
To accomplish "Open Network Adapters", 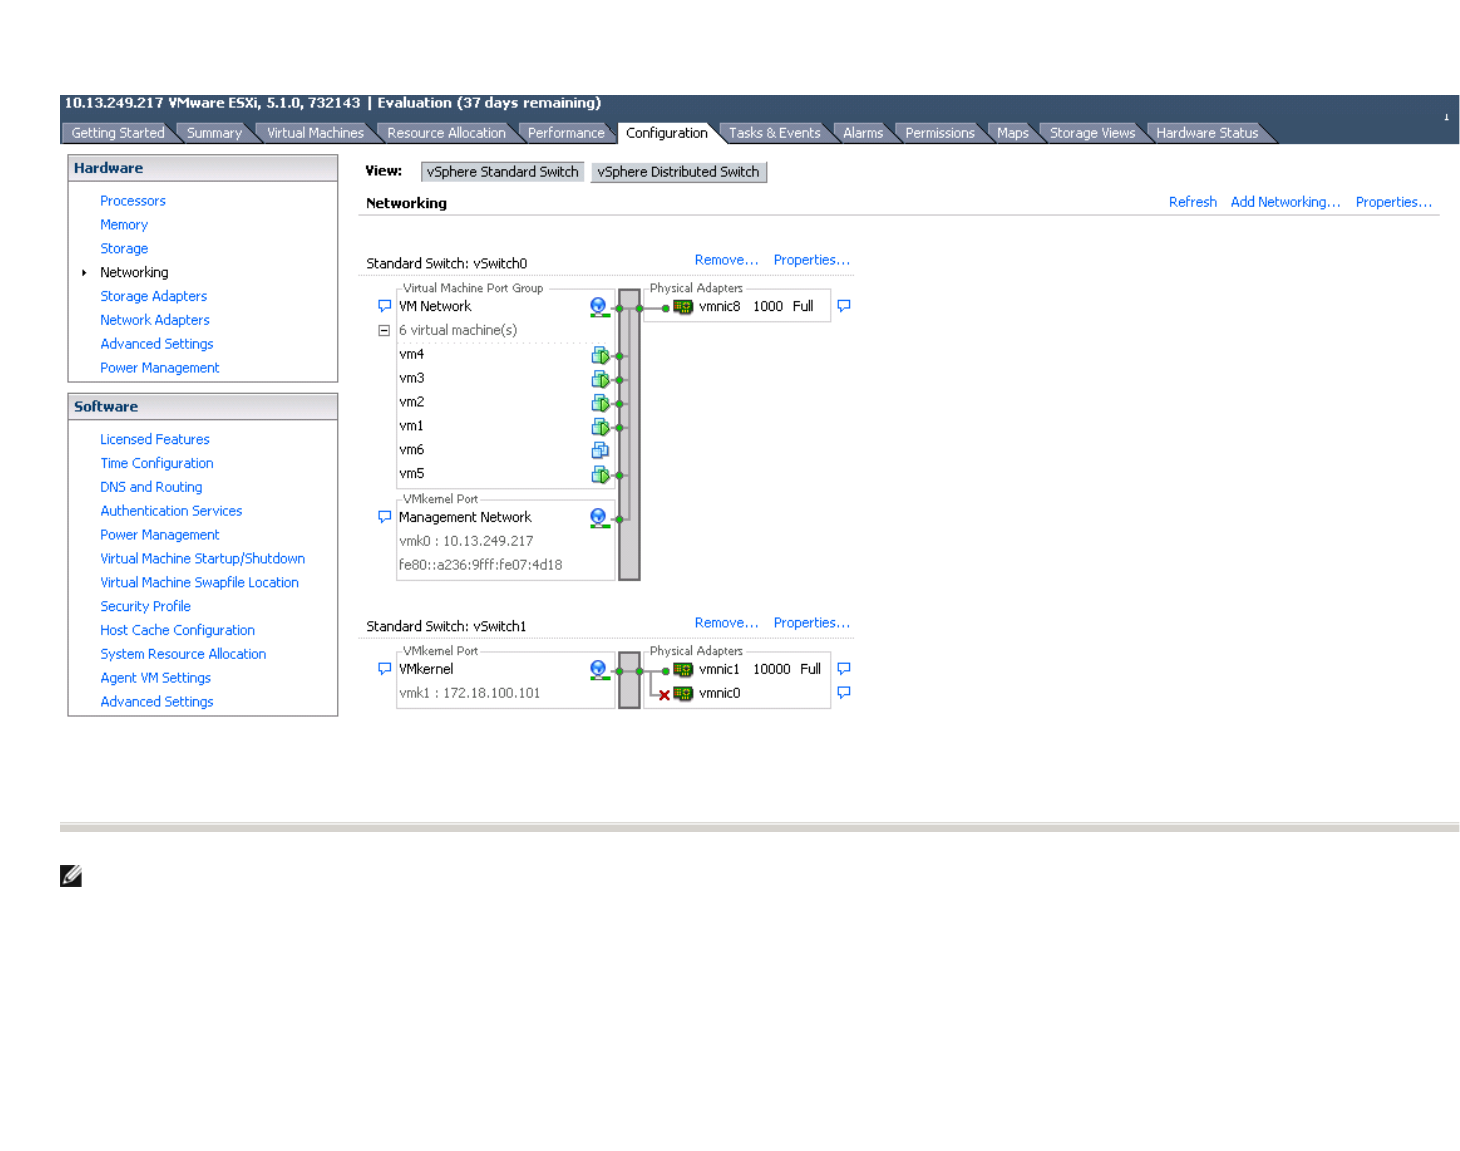I will [155, 321].
